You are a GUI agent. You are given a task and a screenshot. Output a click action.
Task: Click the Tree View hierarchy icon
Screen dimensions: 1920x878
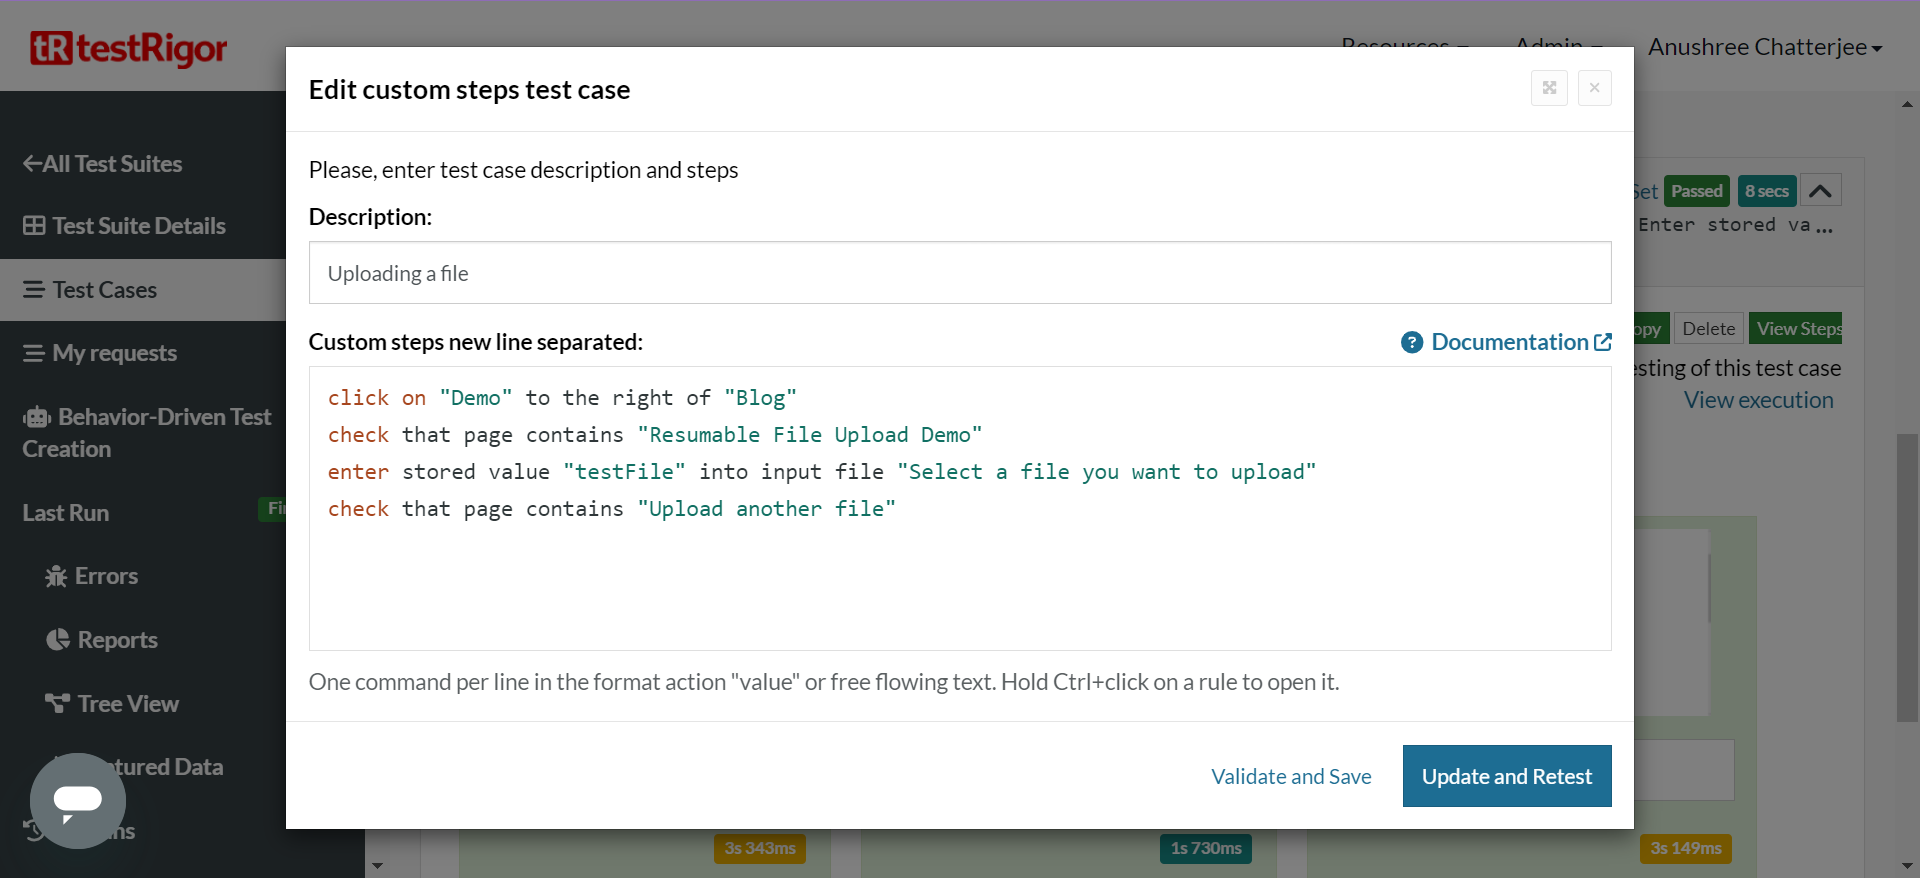tap(57, 704)
